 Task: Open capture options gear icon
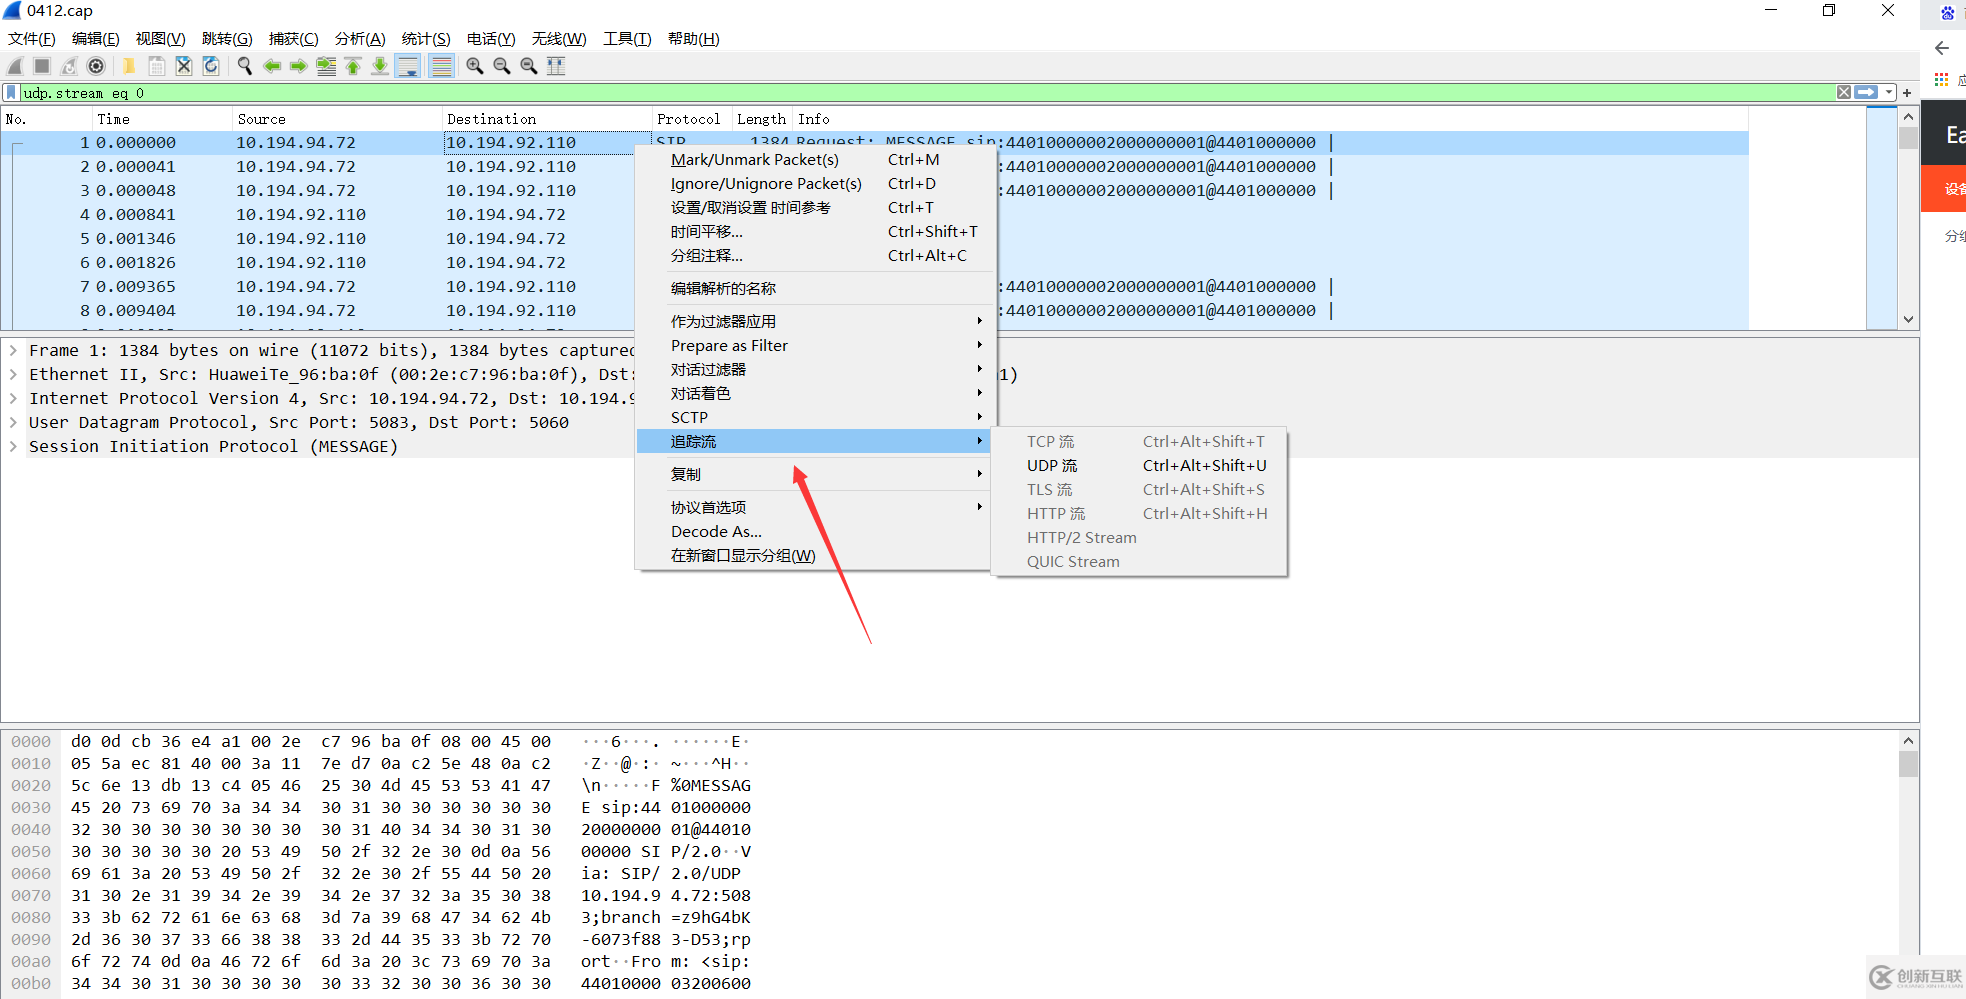(x=96, y=66)
